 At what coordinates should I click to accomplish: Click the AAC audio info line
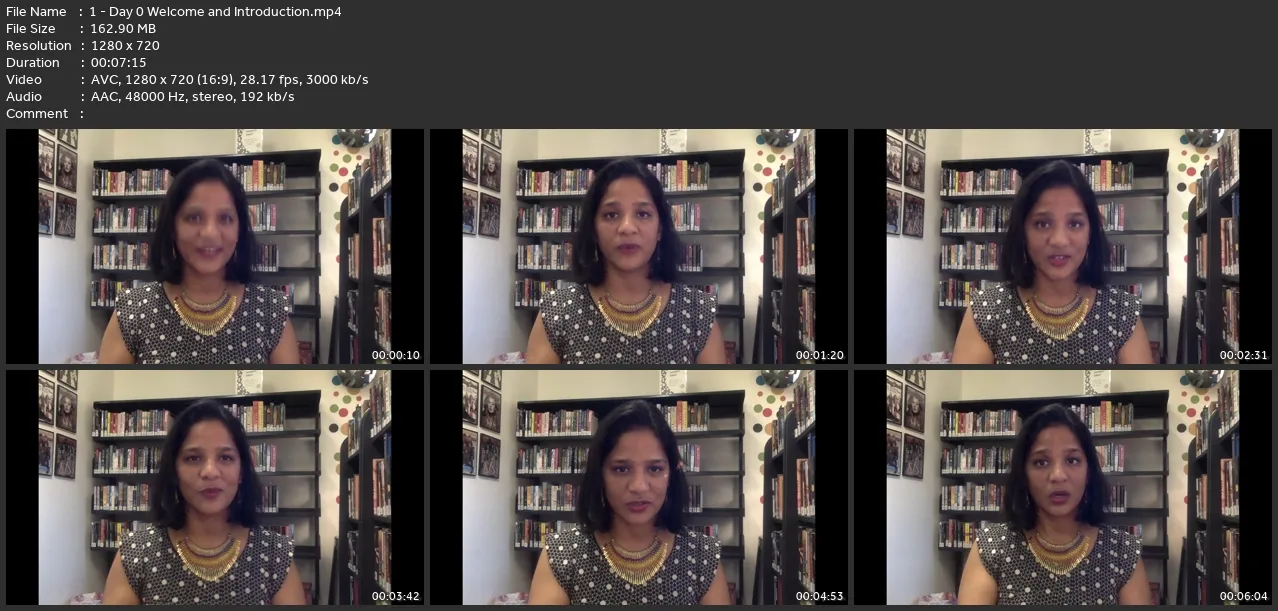[192, 97]
